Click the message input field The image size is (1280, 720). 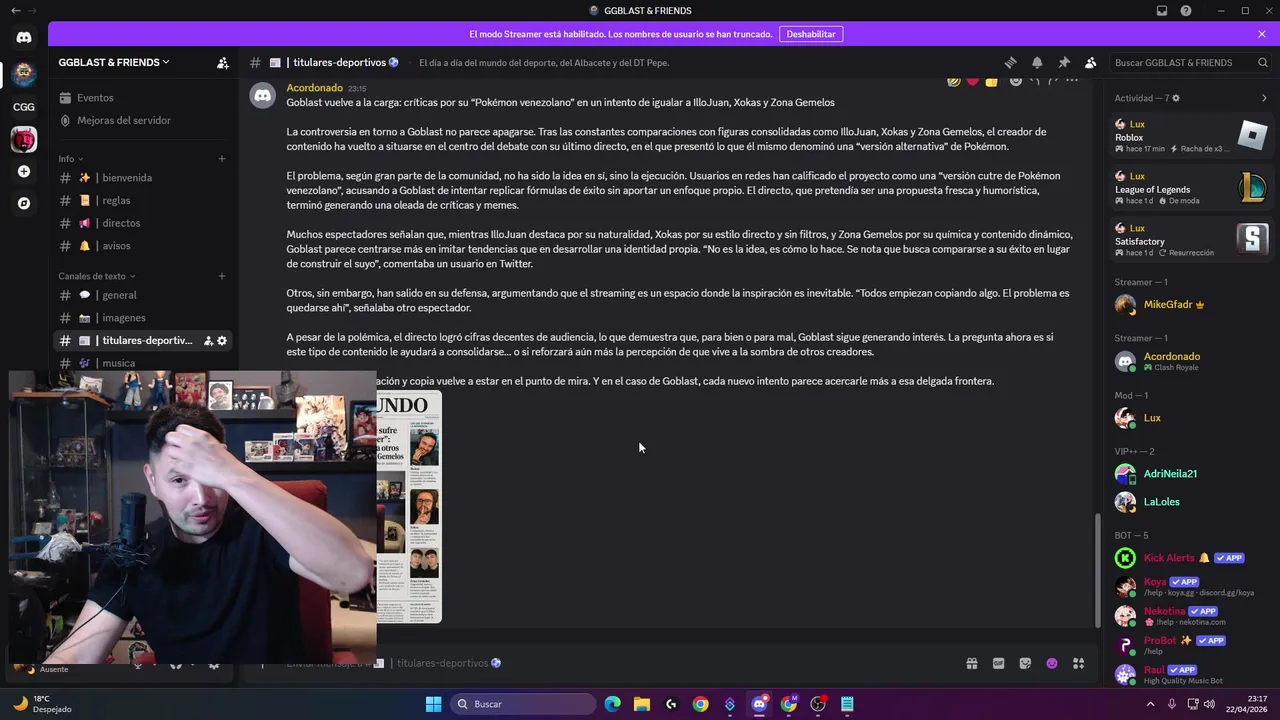670,663
